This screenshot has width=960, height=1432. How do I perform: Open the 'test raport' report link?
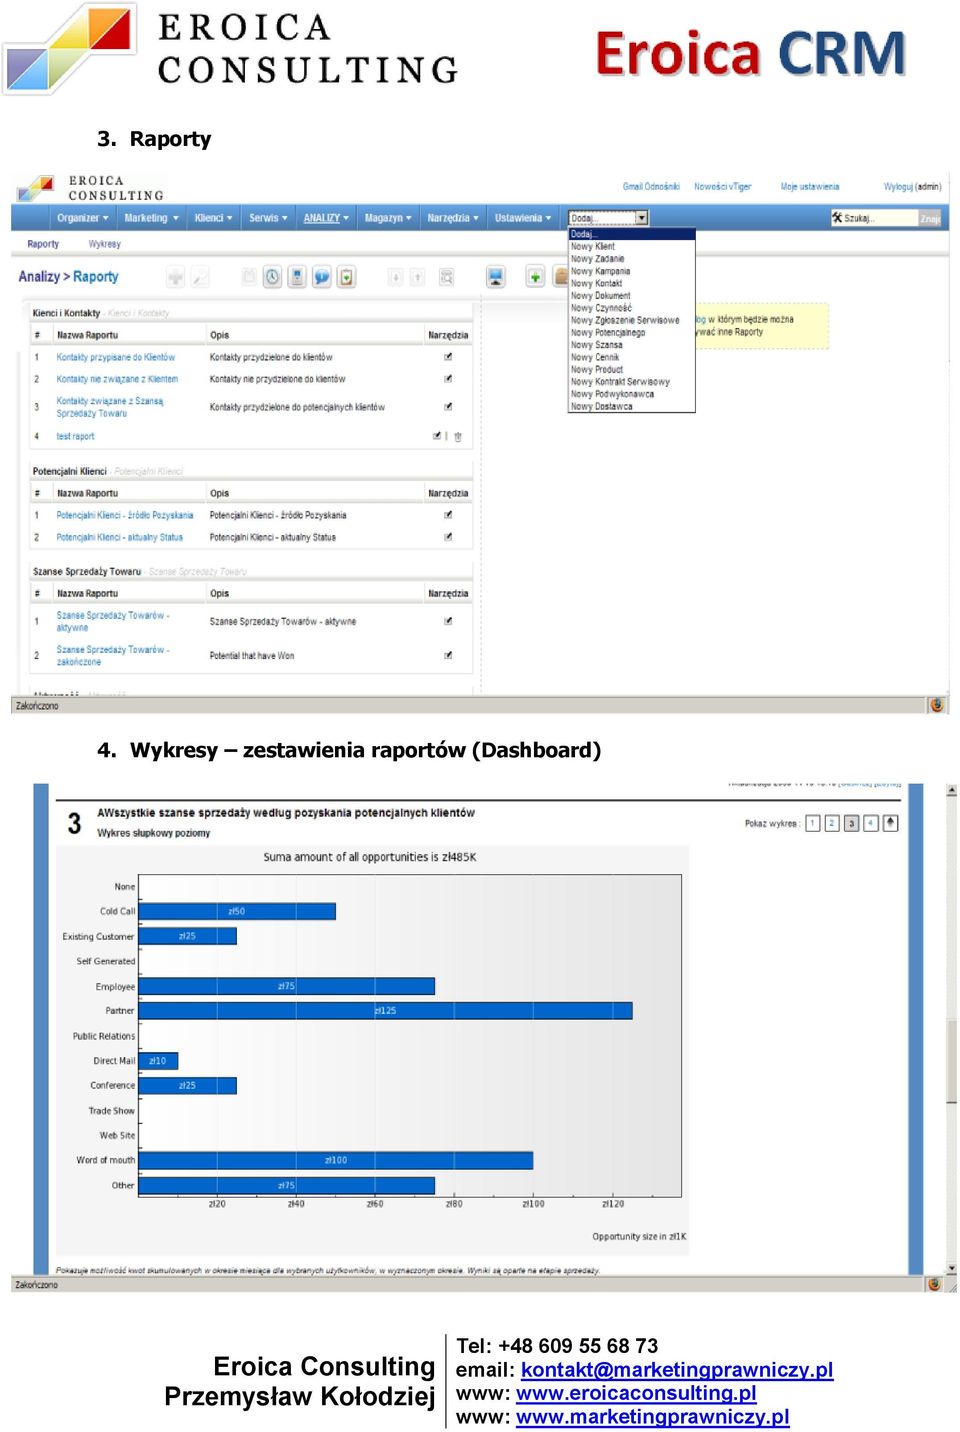coord(75,436)
